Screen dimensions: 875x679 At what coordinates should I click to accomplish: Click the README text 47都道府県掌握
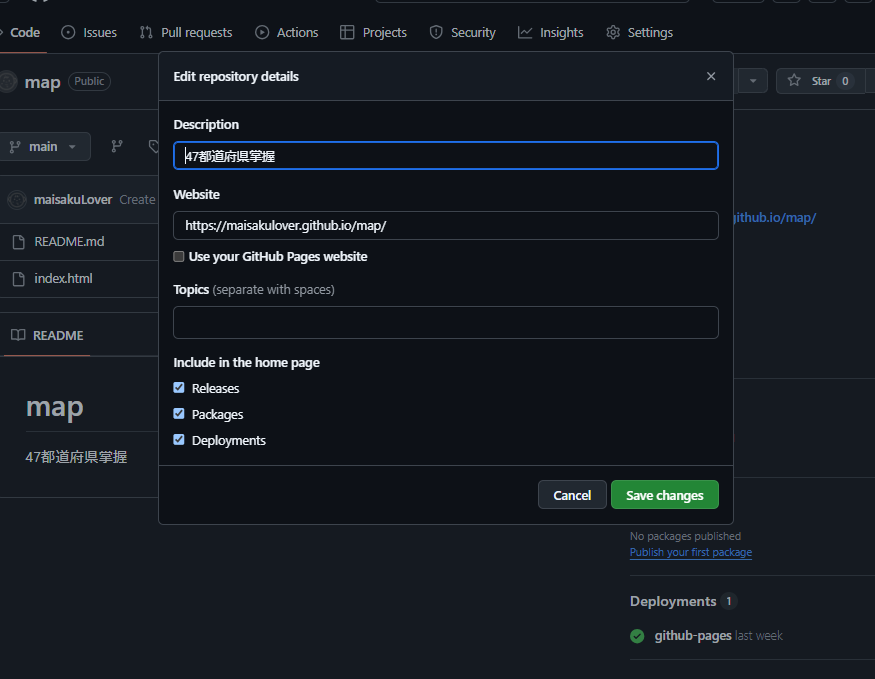pos(76,457)
